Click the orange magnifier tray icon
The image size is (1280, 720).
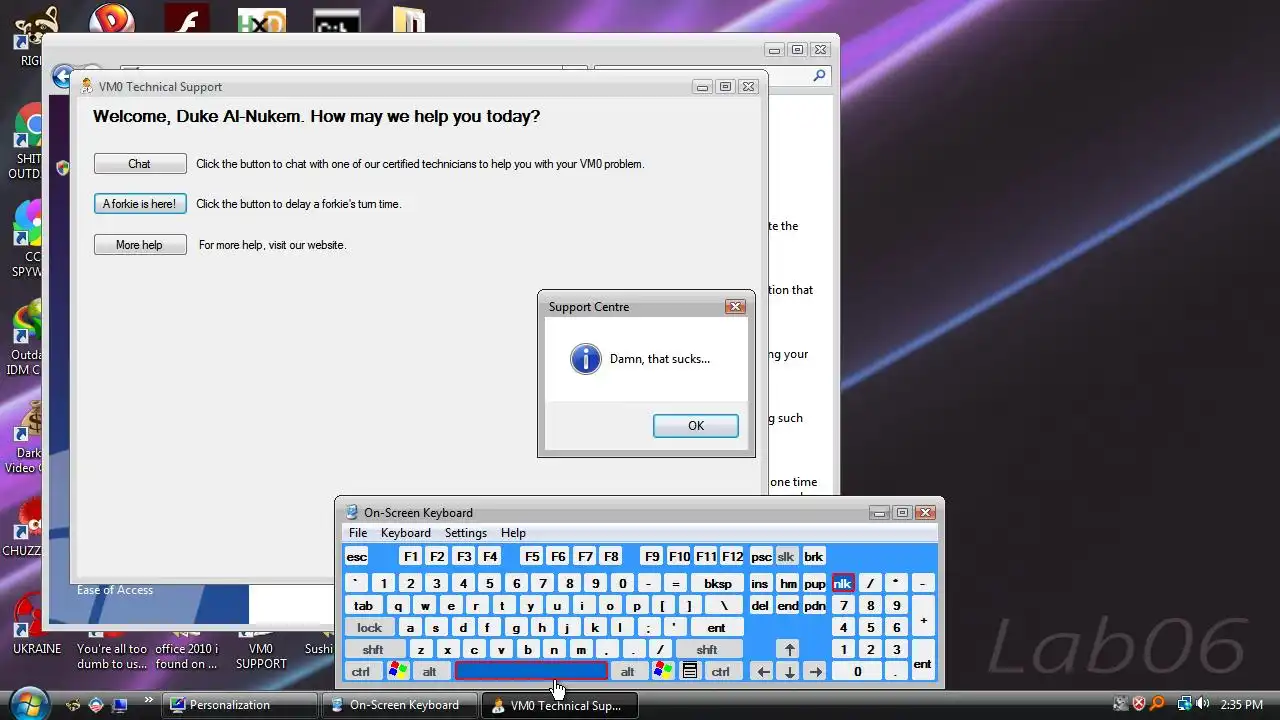pyautogui.click(x=1157, y=704)
